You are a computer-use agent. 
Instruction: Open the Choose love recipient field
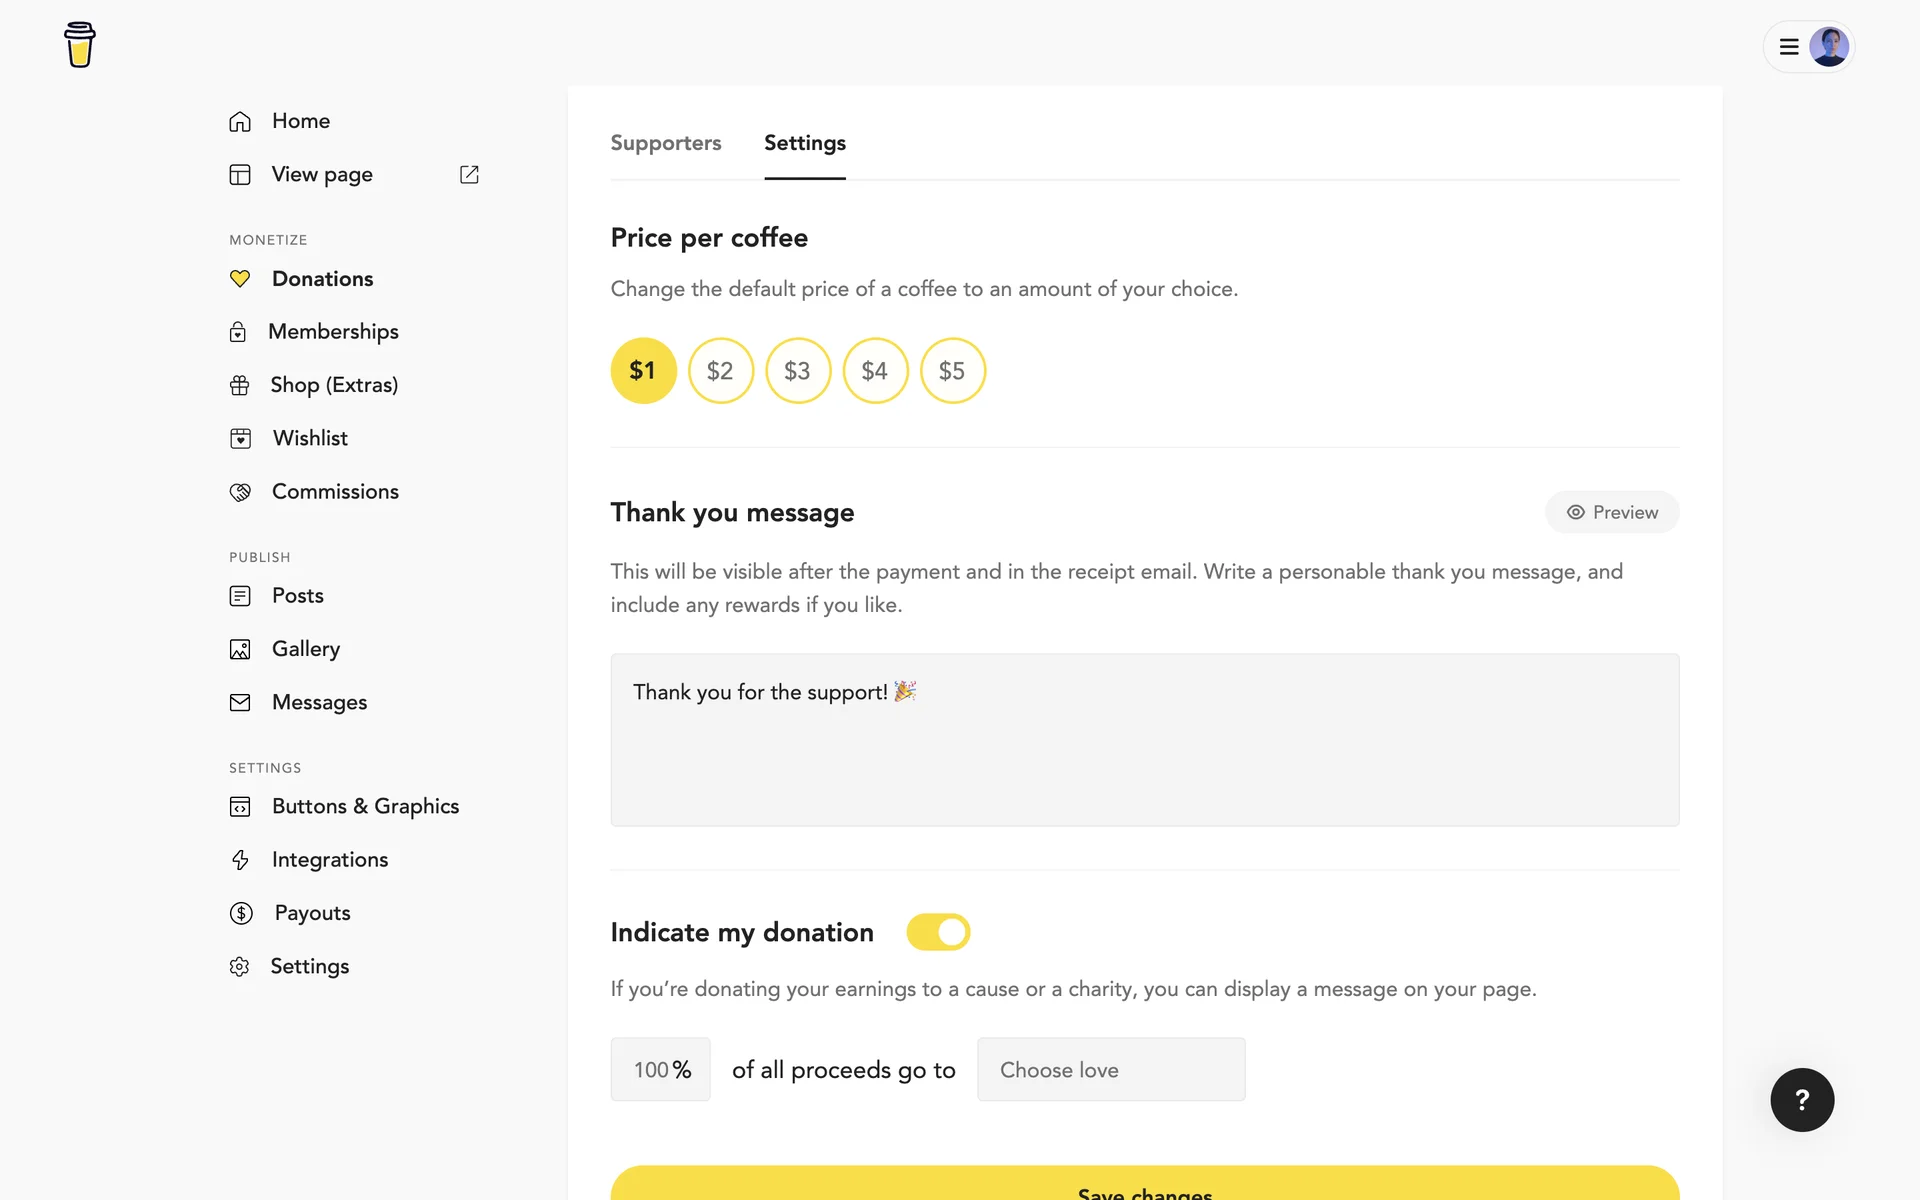[x=1110, y=1070]
